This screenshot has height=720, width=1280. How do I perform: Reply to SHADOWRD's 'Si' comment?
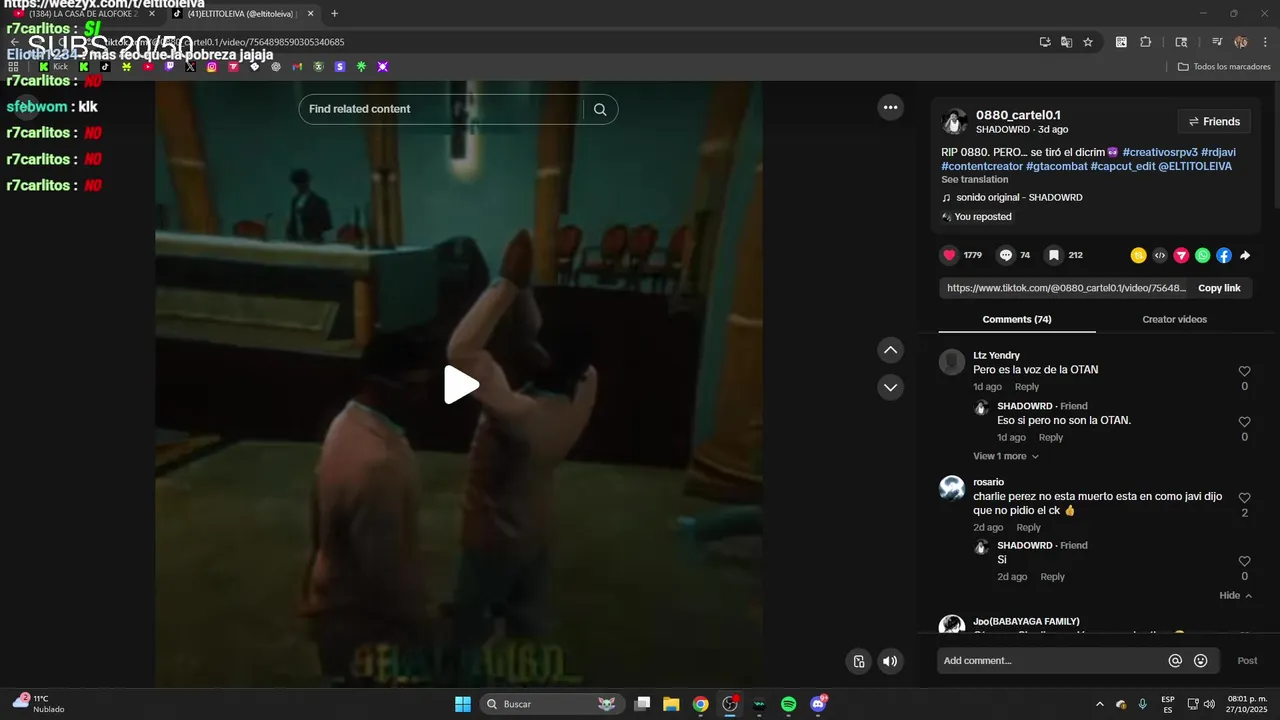1053,577
